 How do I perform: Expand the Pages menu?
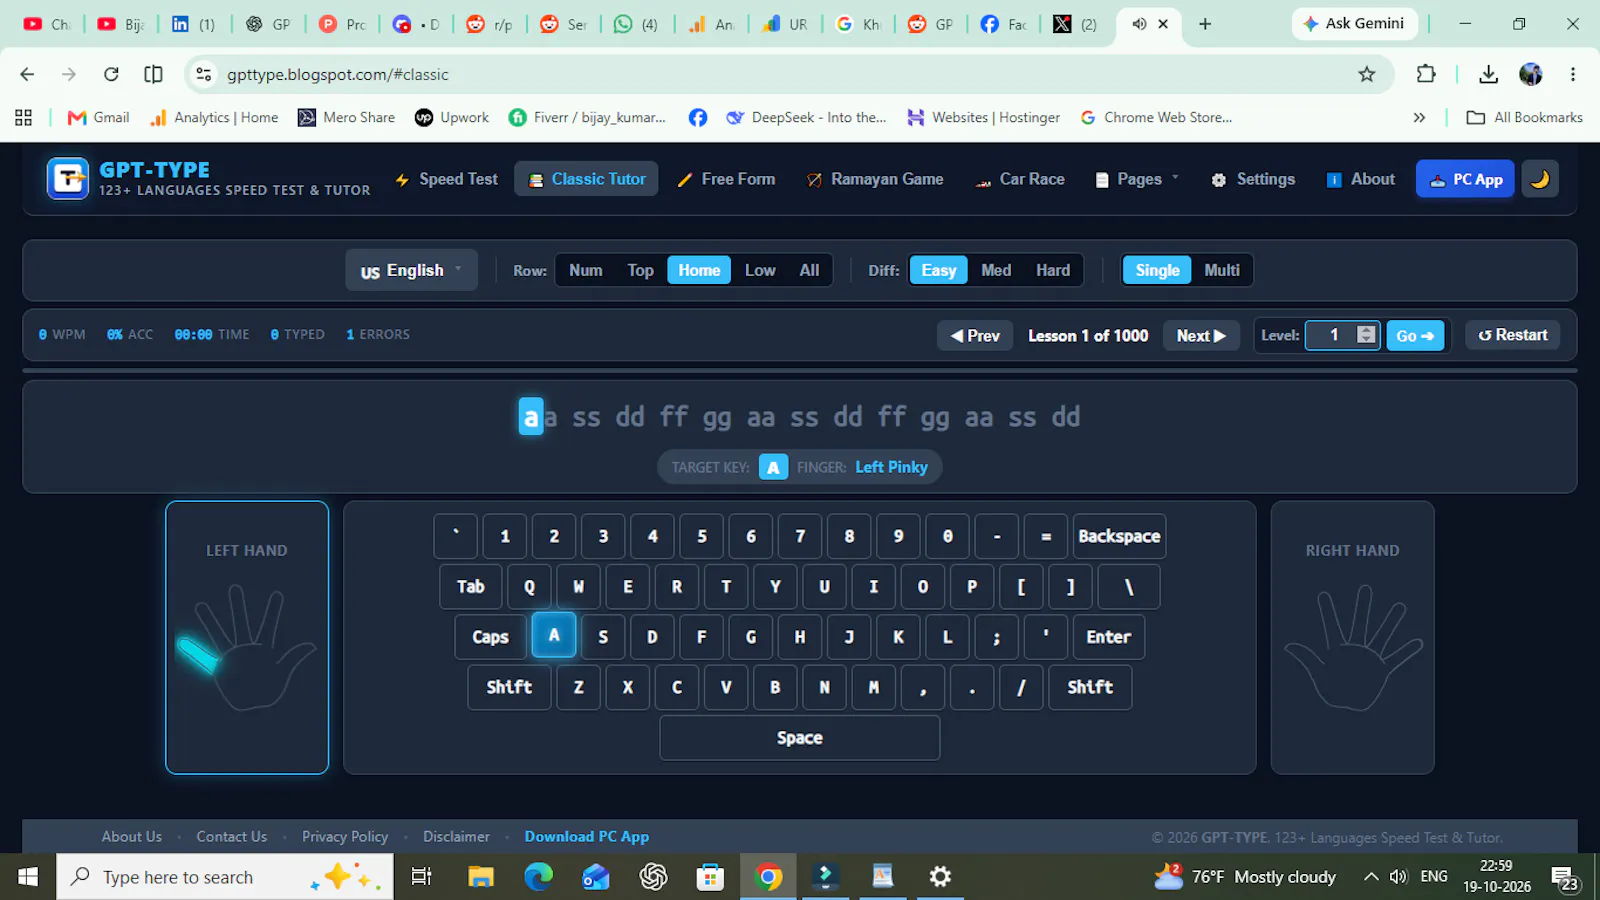pyautogui.click(x=1138, y=179)
